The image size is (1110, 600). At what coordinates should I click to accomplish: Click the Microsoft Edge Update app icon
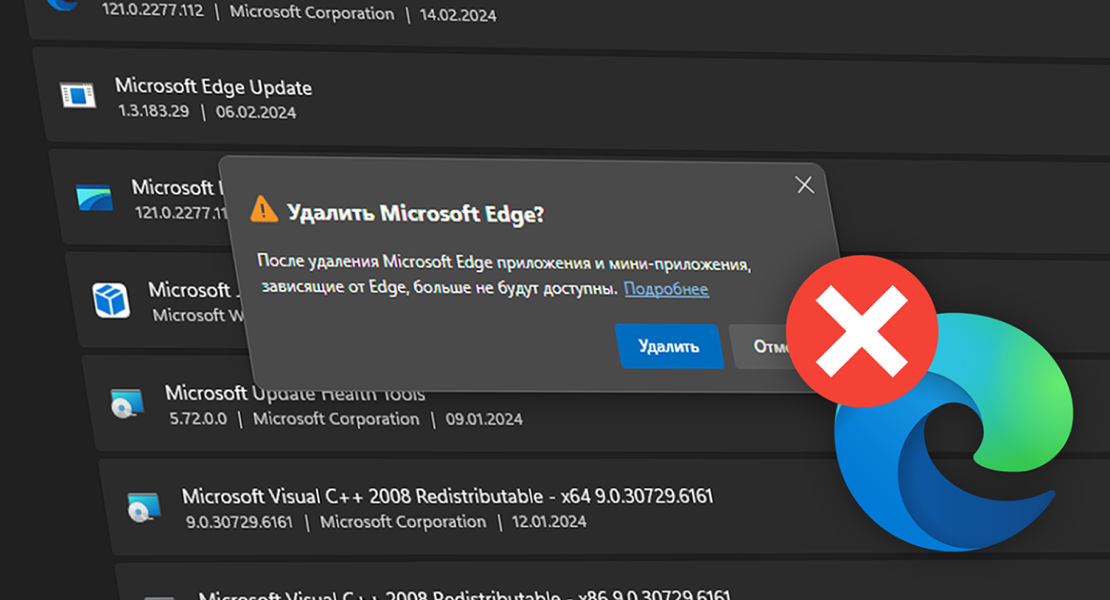(x=78, y=95)
